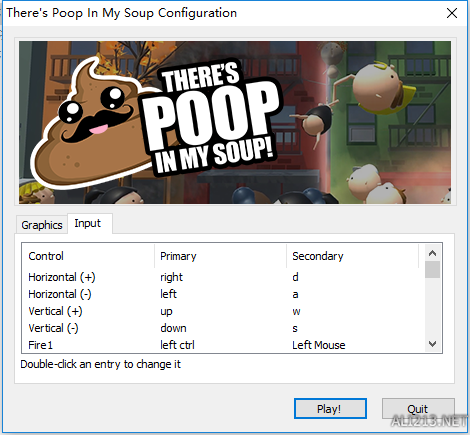Image resolution: width=470 pixels, height=435 pixels.
Task: Click the 'Left Mouse' secondary binding
Action: tap(319, 345)
